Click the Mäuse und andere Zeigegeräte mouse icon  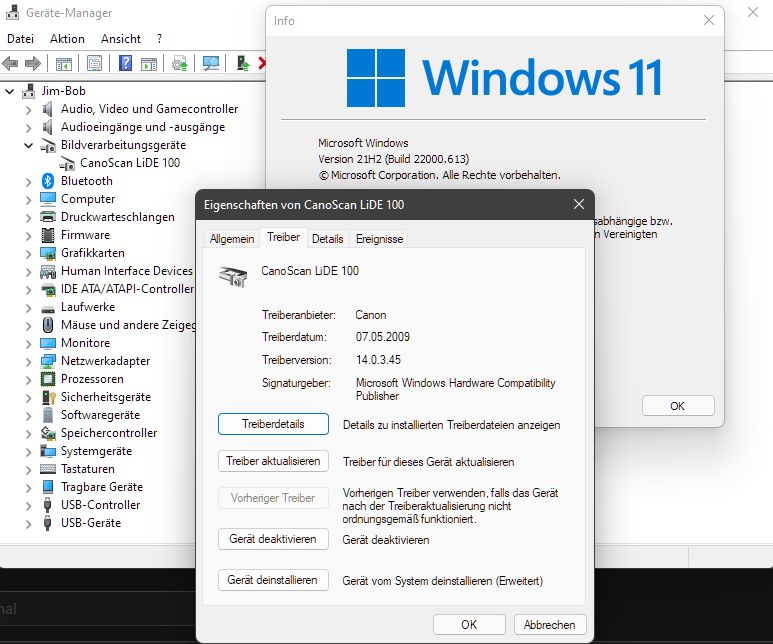48,325
